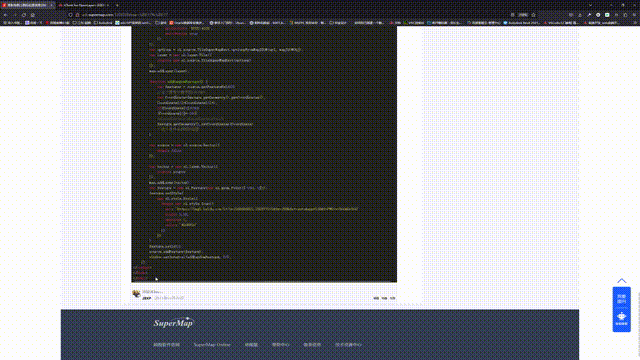This screenshot has width=640, height=360.
Task: Go forward in browser history
Action: pos(15,15)
